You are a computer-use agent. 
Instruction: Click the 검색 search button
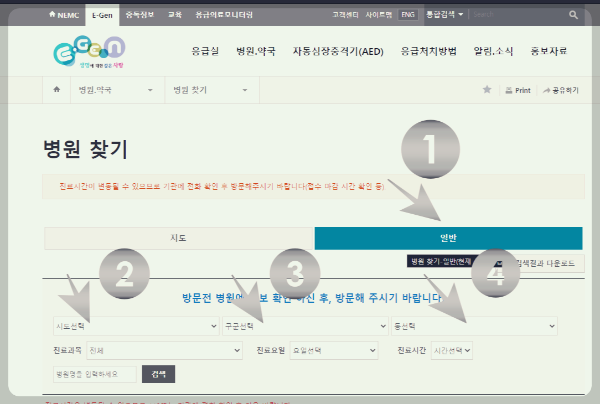click(x=158, y=374)
